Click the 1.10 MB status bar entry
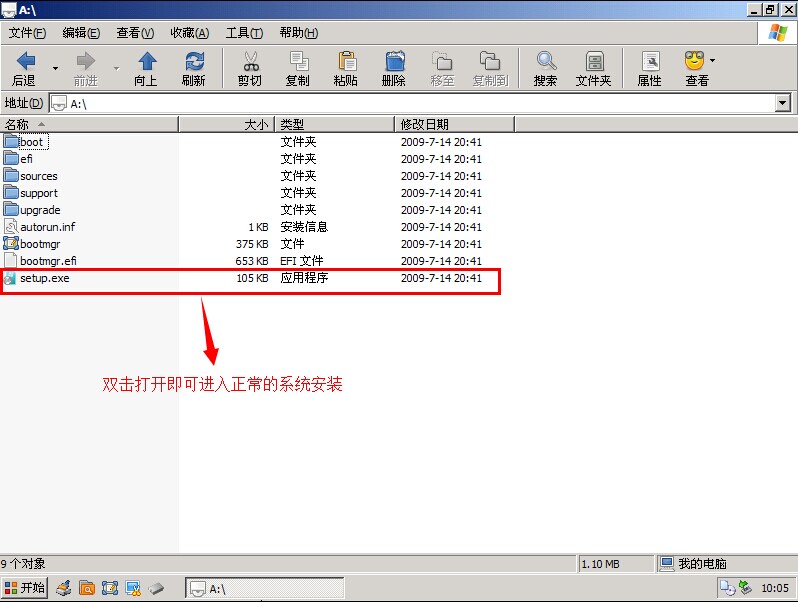The image size is (798, 602). point(601,564)
